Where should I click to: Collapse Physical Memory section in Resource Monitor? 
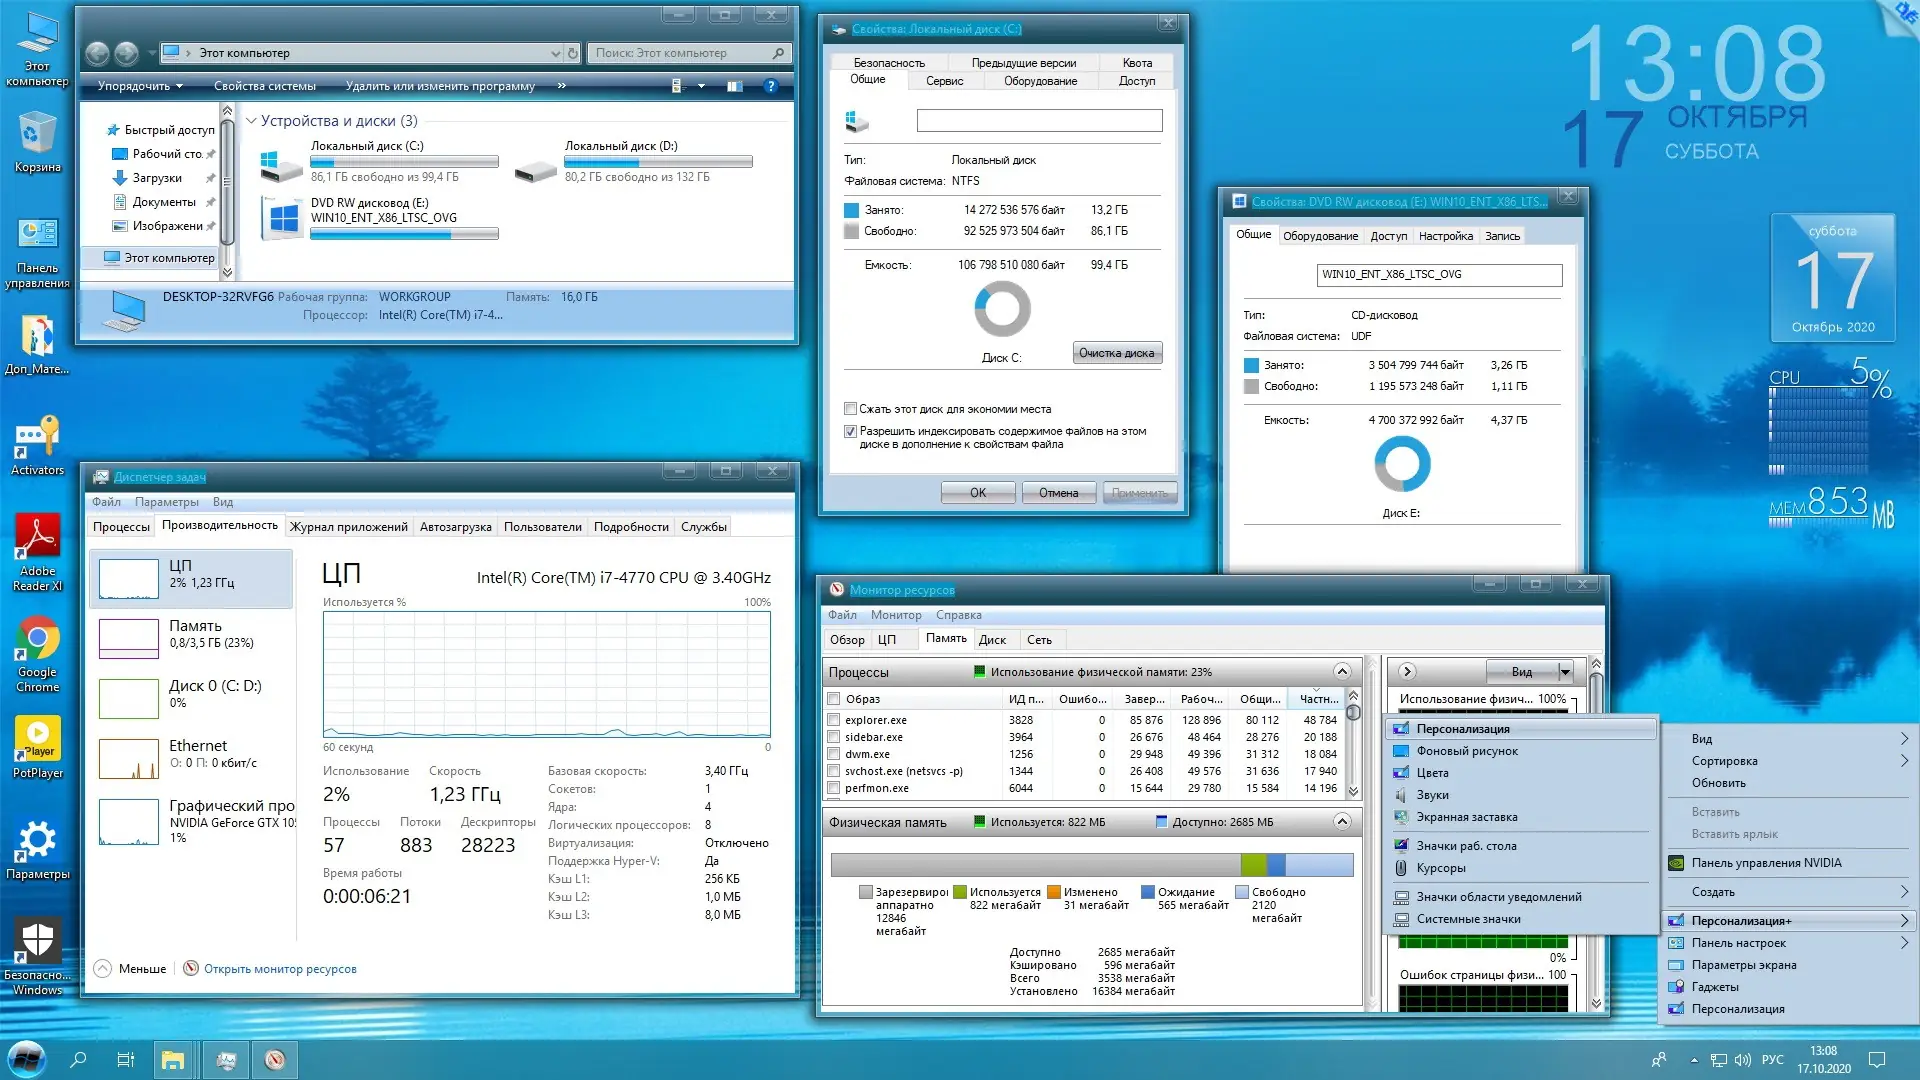point(1342,822)
